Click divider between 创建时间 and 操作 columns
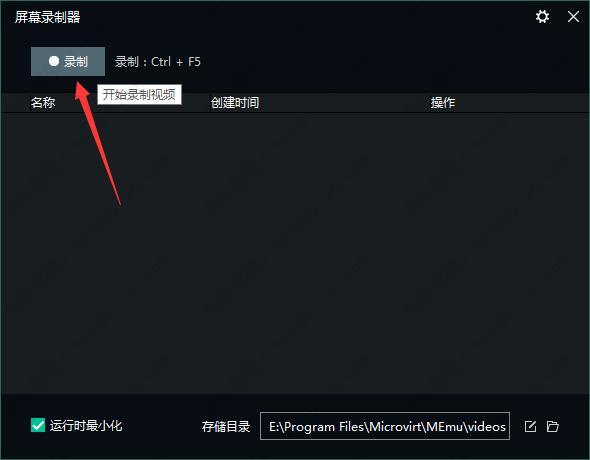This screenshot has height=460, width=590. click(x=430, y=102)
